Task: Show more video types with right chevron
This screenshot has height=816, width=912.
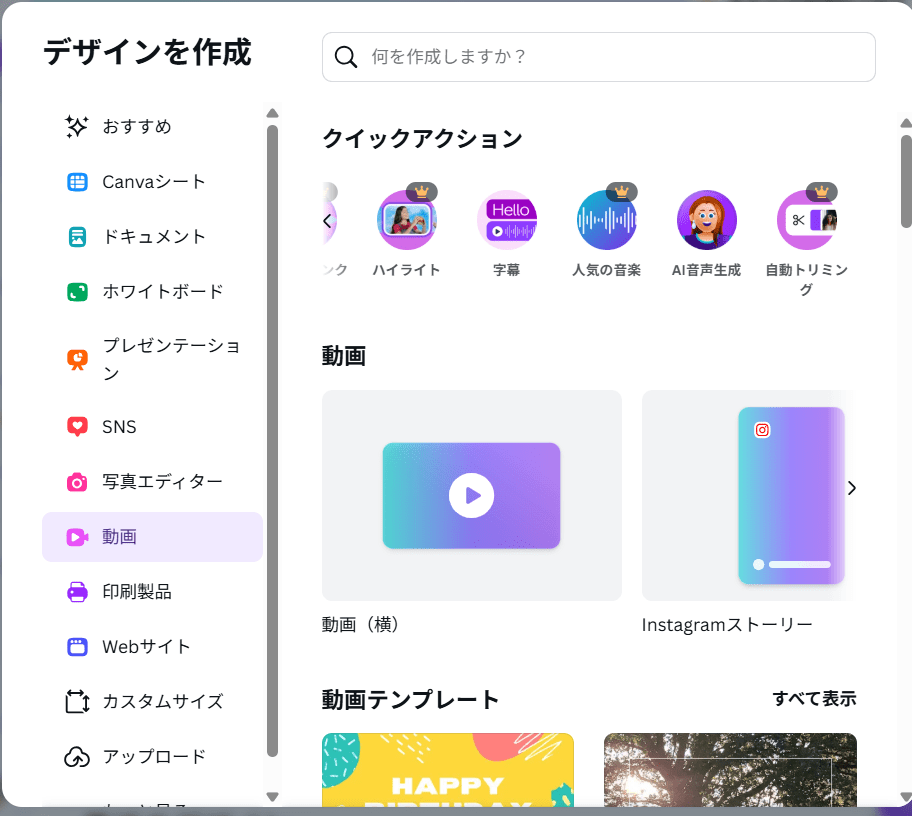Action: click(x=852, y=488)
